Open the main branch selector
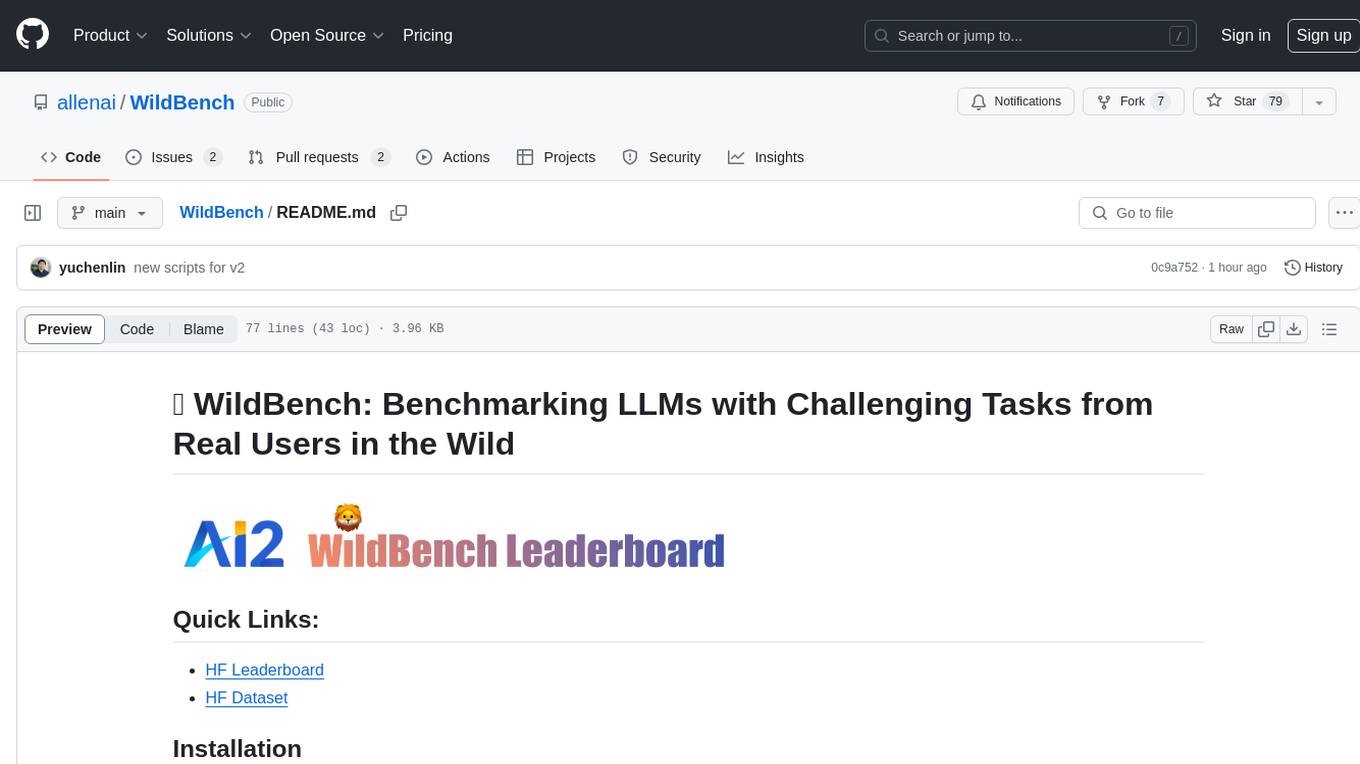This screenshot has width=1360, height=764. point(109,213)
